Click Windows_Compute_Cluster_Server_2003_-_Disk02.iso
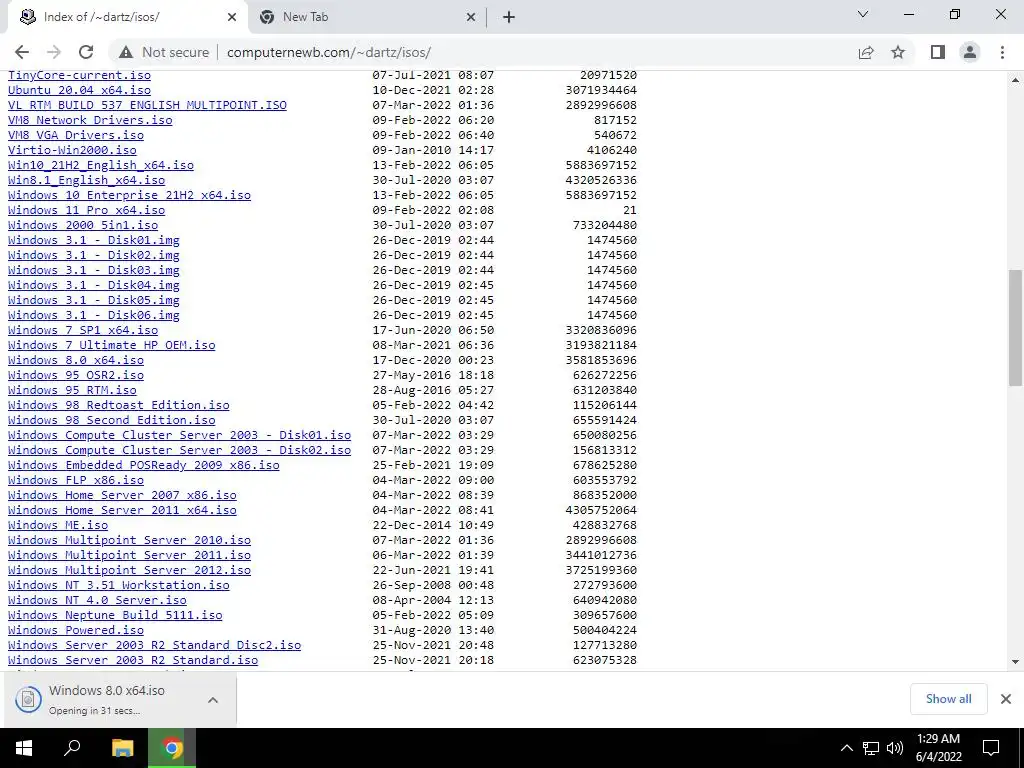1024x768 pixels. tap(180, 451)
